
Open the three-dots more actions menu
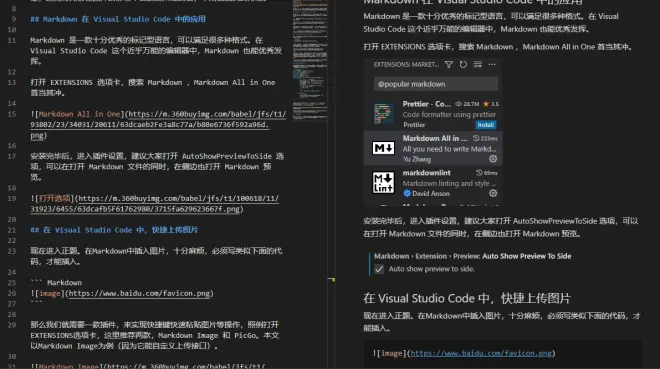click(492, 64)
